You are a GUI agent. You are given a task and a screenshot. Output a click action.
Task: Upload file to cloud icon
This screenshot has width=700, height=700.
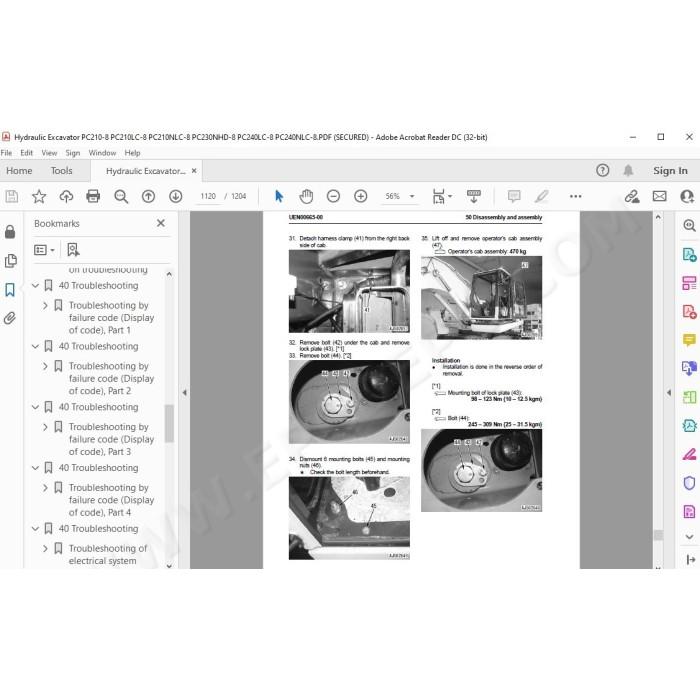pos(66,196)
